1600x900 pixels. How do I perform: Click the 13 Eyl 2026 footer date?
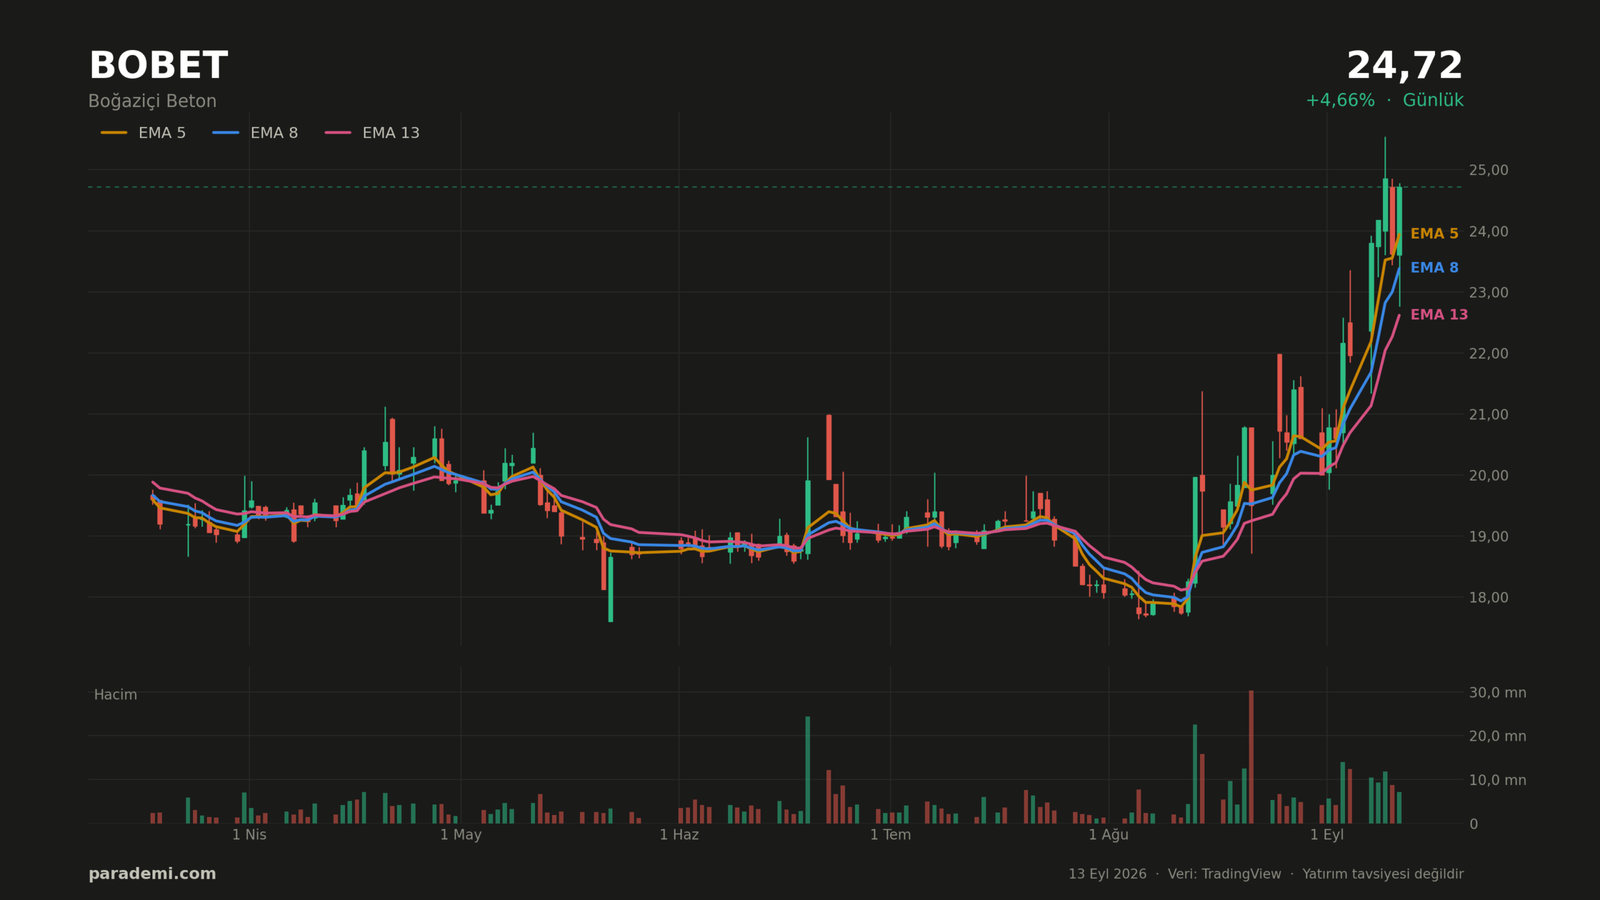1107,874
